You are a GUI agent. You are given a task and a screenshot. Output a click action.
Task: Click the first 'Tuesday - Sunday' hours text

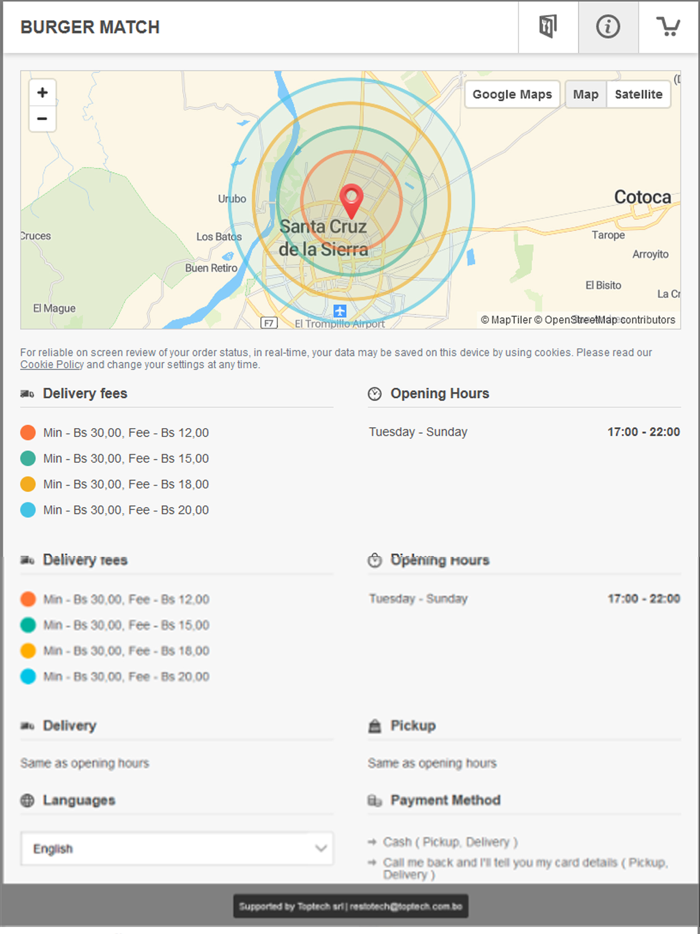click(x=418, y=432)
